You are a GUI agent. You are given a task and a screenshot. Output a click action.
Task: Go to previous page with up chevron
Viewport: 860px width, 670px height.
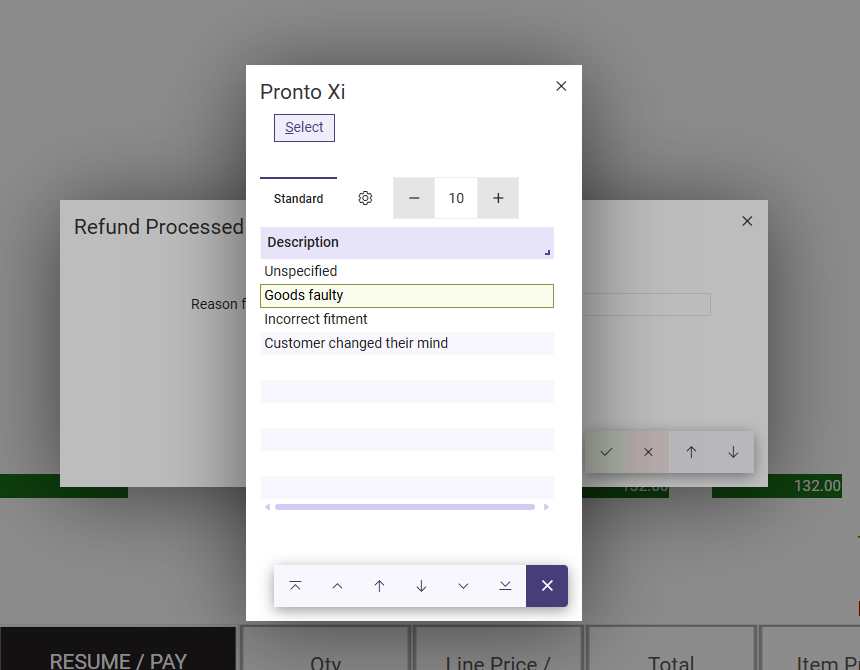coord(337,586)
